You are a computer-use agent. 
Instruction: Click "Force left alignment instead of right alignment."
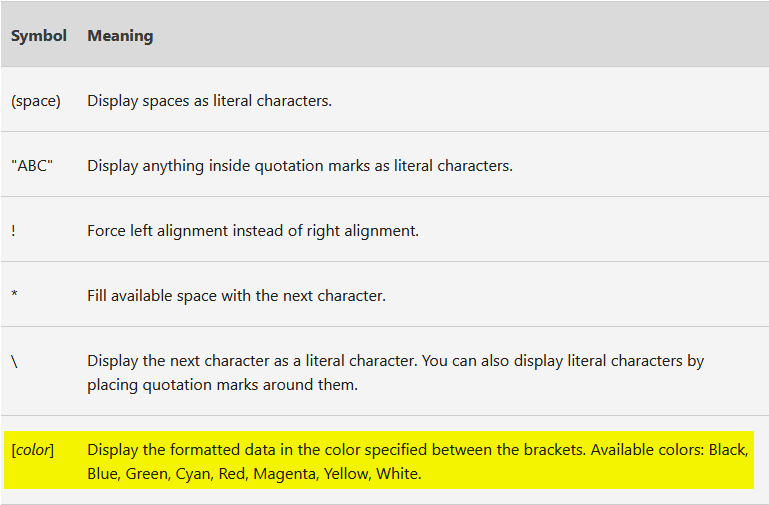click(253, 230)
